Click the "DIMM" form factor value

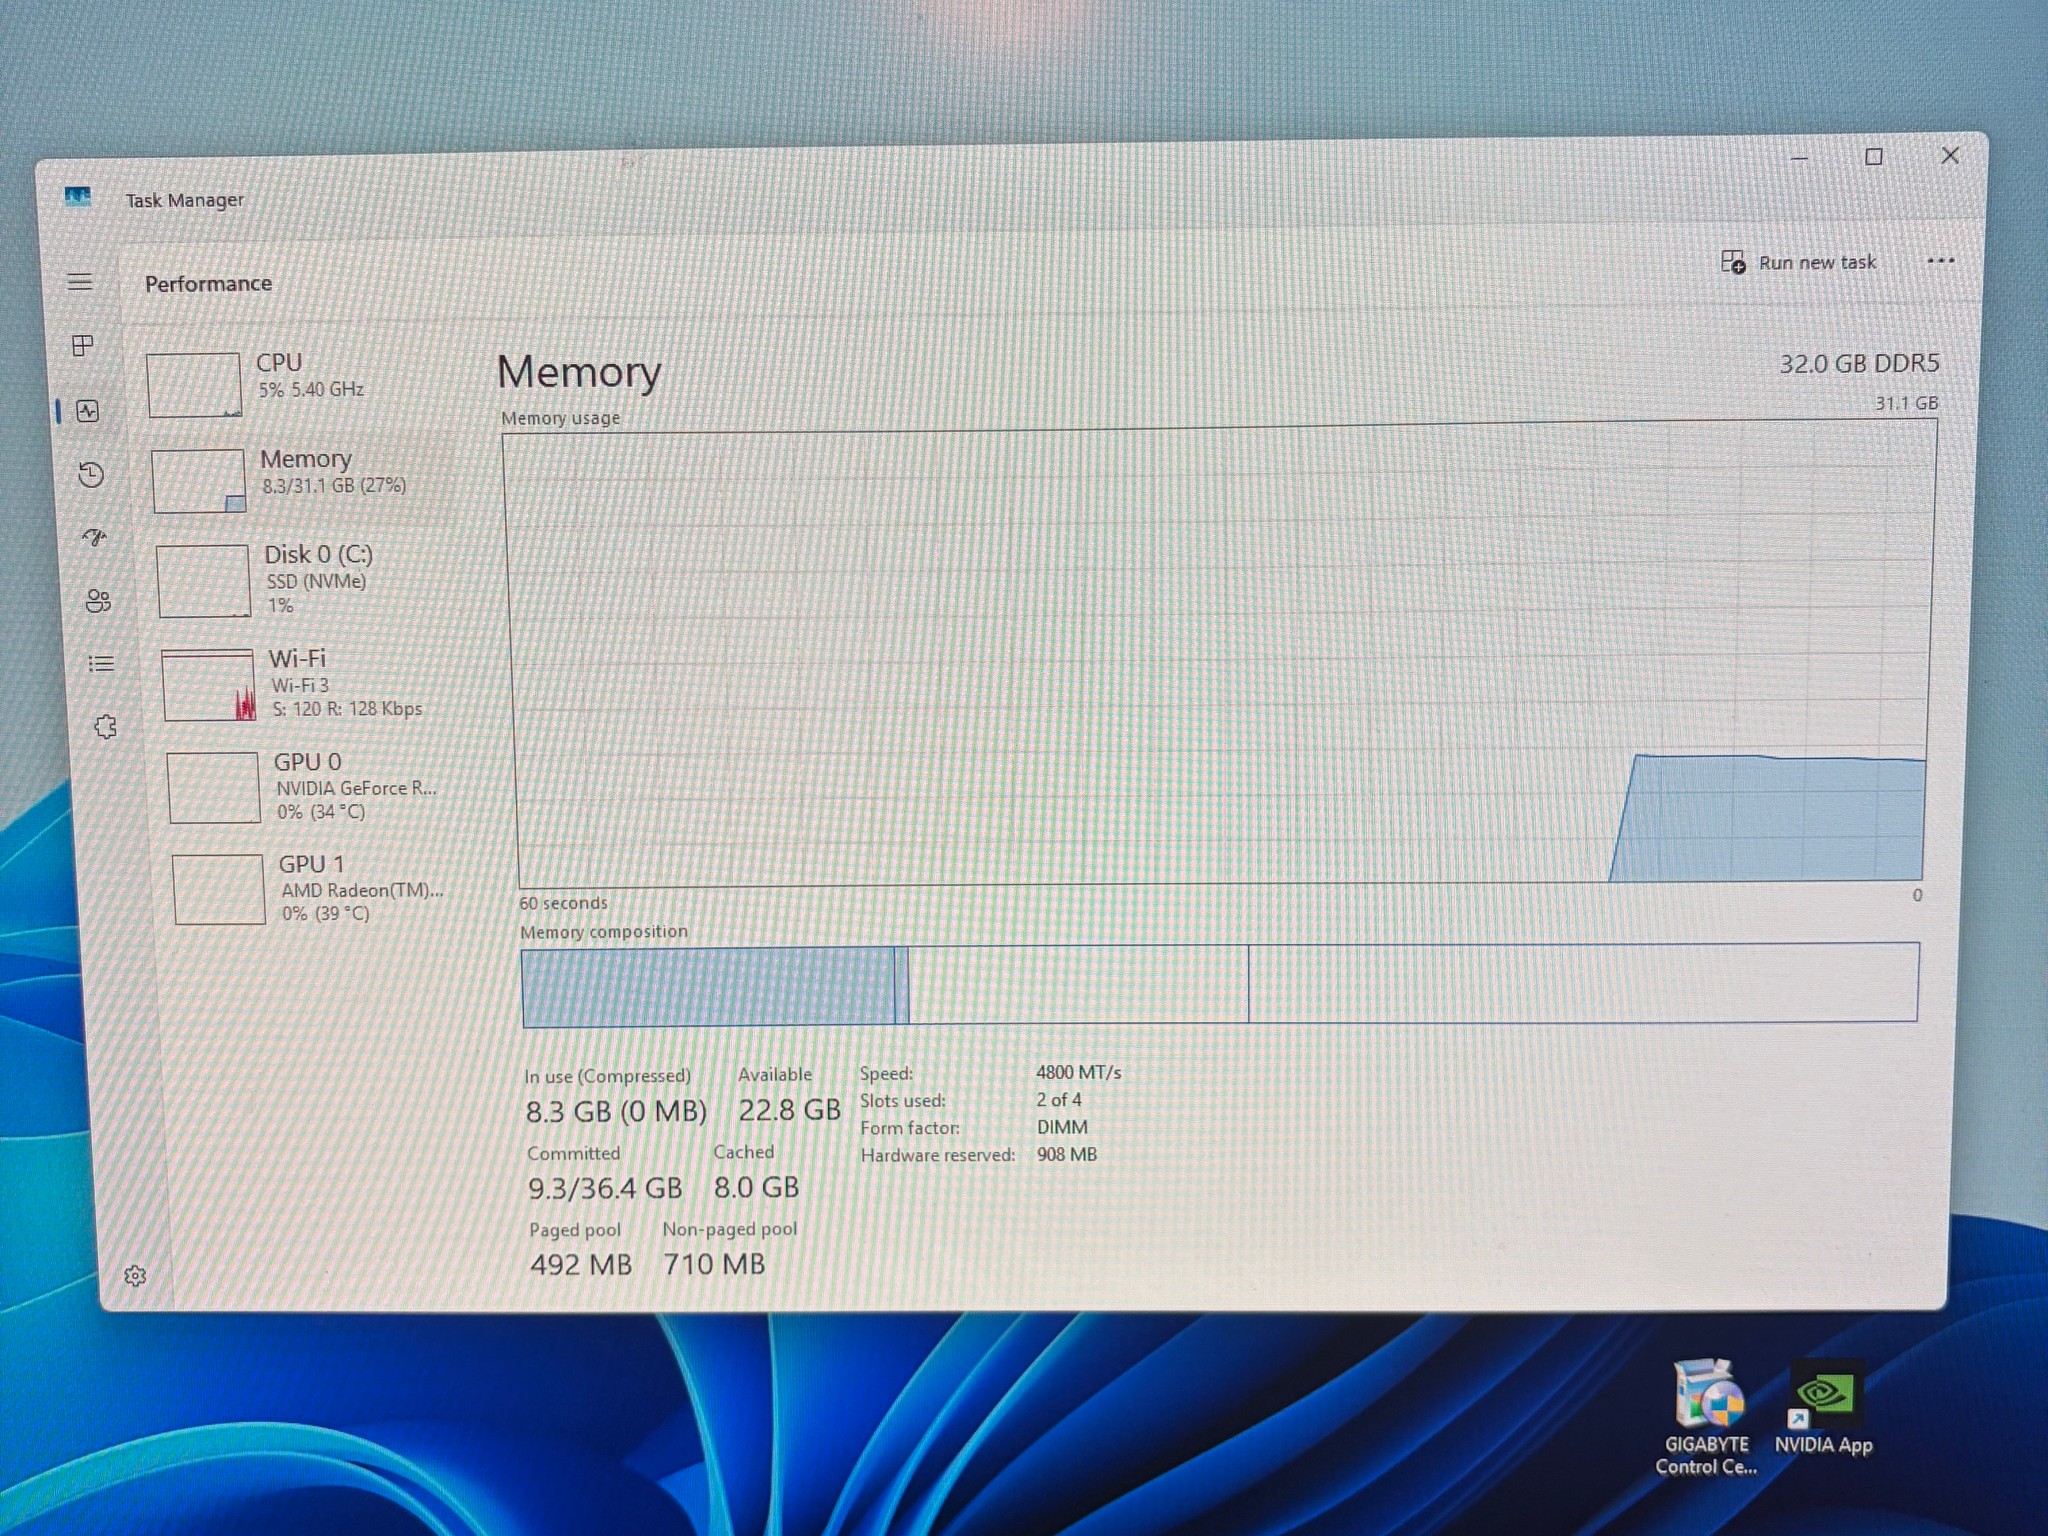1062,1127
